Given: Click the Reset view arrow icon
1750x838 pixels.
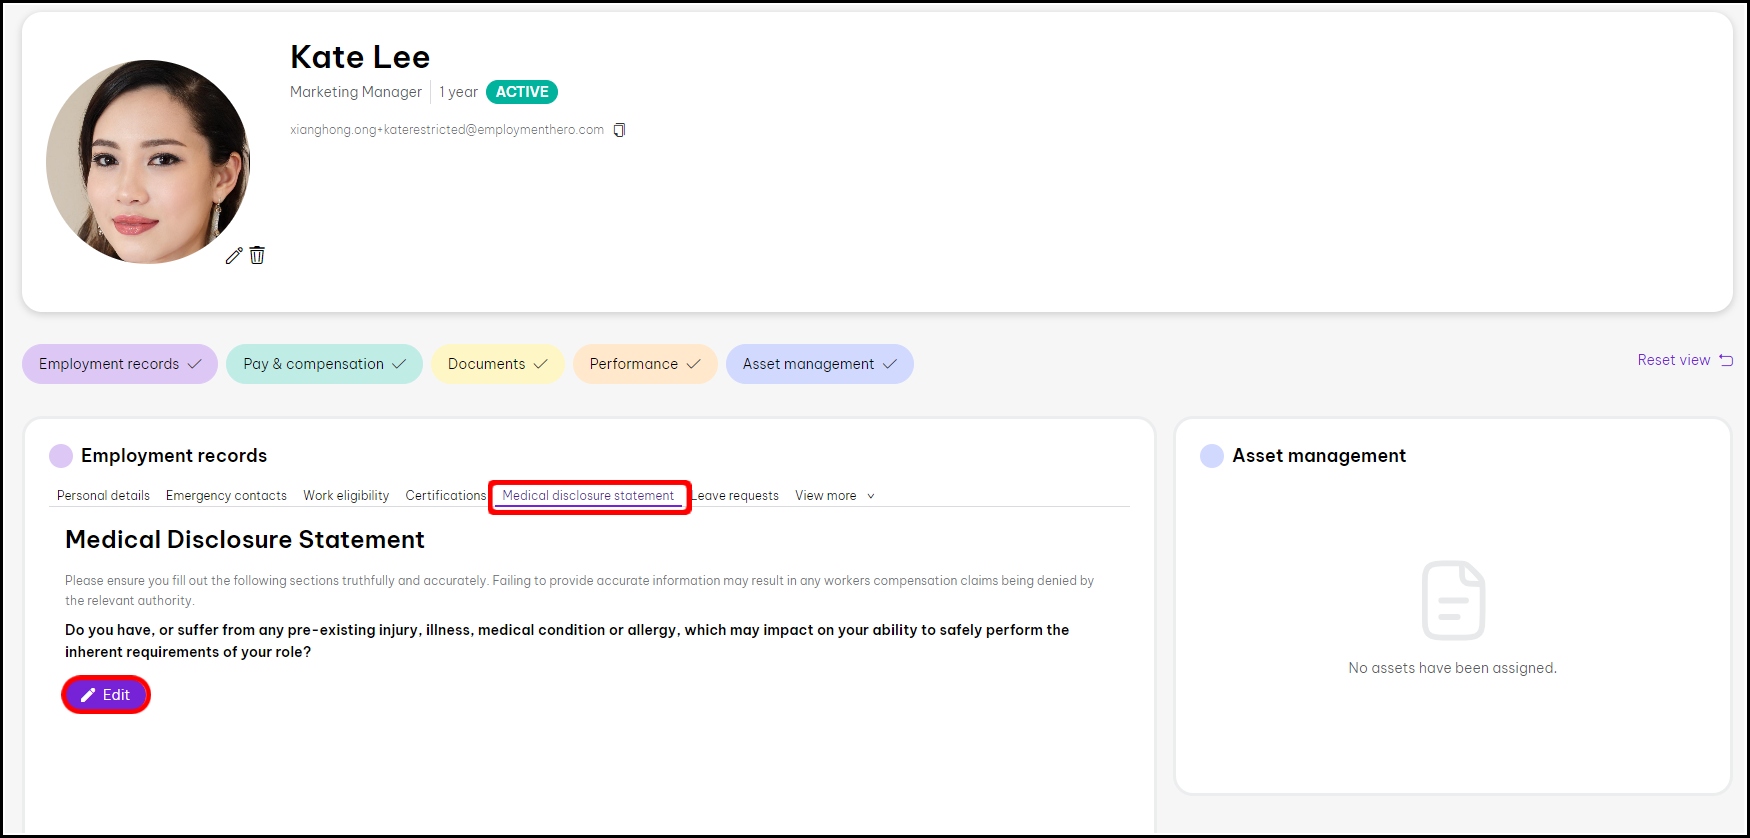Looking at the screenshot, I should (x=1726, y=360).
